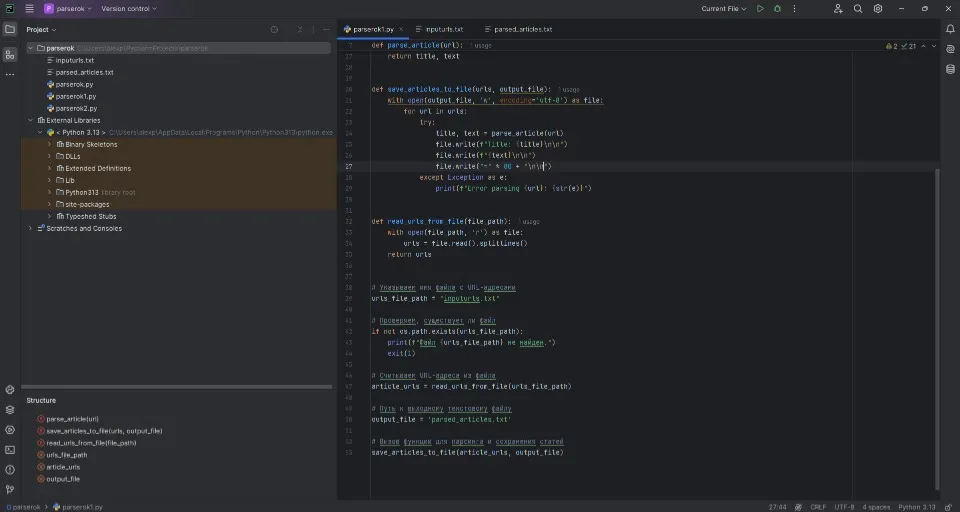960x512 pixels.
Task: Open the Terminal tool window
Action: tap(10, 450)
